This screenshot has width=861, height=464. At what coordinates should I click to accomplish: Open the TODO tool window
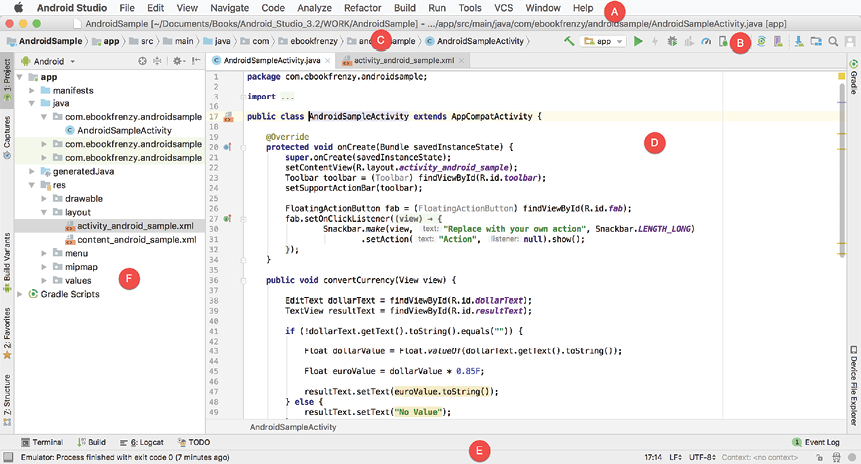[194, 442]
